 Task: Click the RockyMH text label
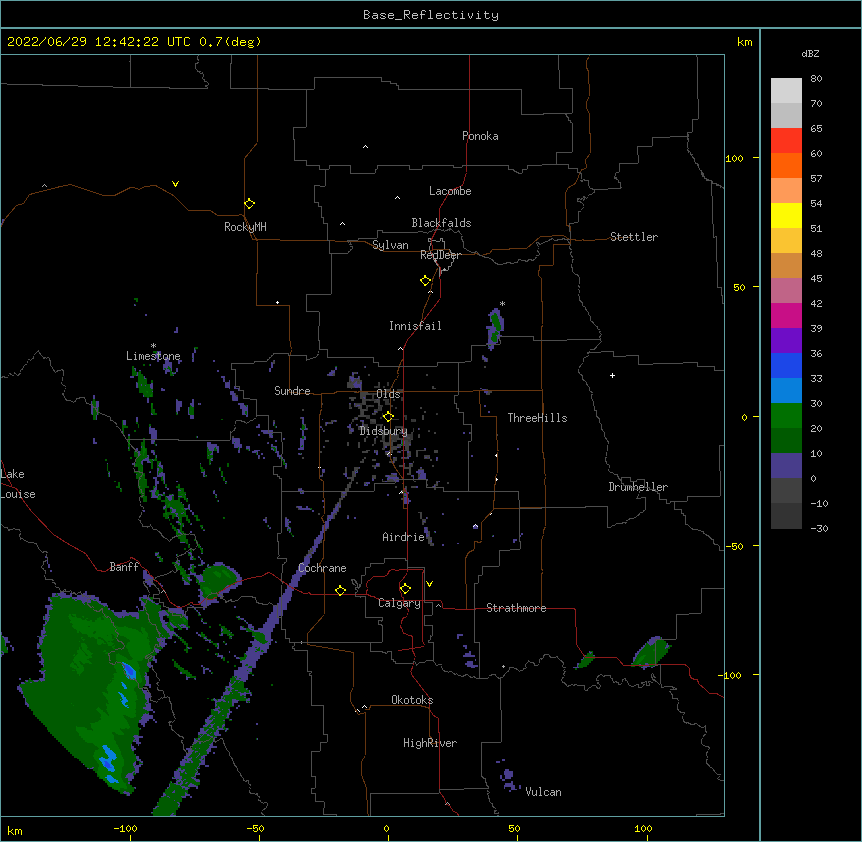coord(245,227)
